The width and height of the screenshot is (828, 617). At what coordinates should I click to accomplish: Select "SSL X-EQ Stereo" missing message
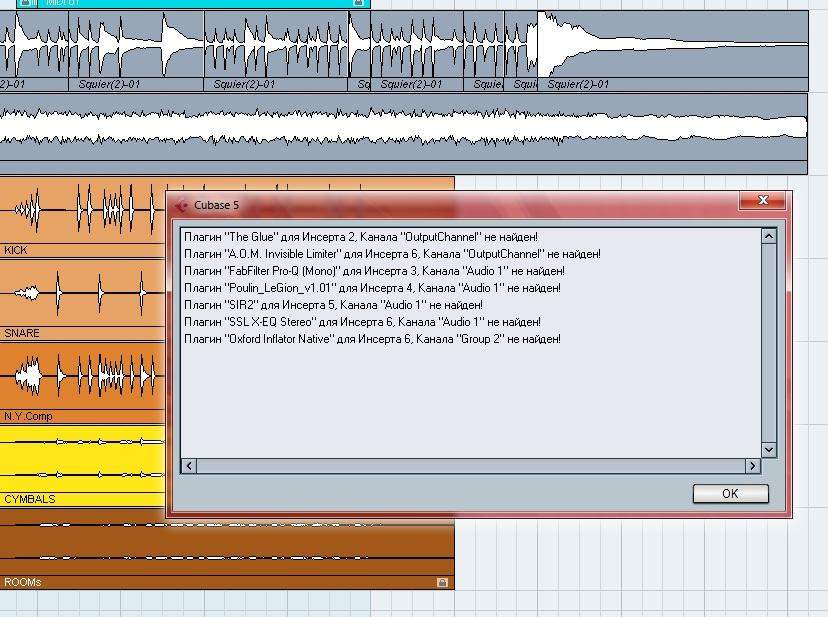[362, 322]
